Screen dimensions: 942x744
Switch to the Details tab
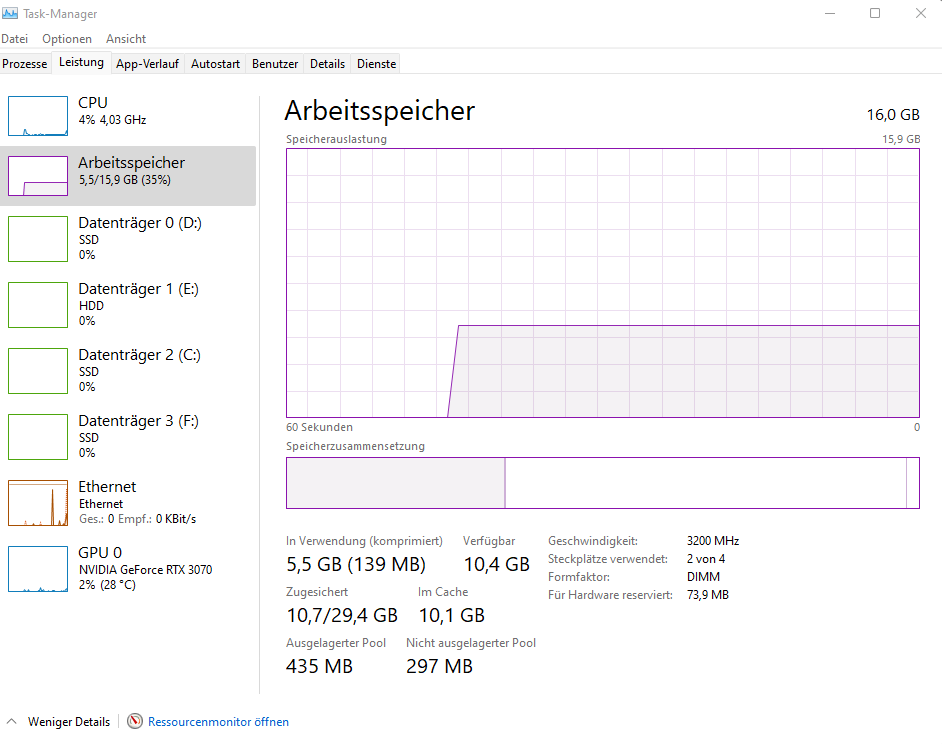(x=327, y=62)
